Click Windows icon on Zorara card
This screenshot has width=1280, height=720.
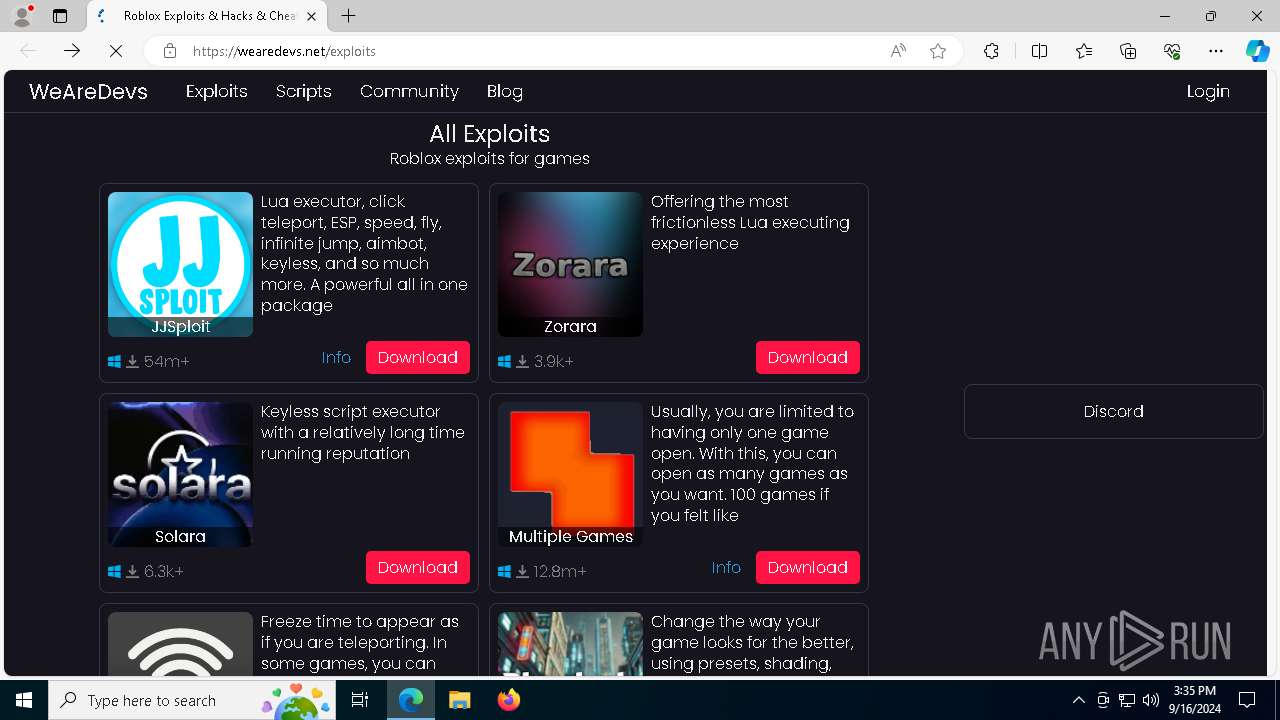[x=504, y=362]
